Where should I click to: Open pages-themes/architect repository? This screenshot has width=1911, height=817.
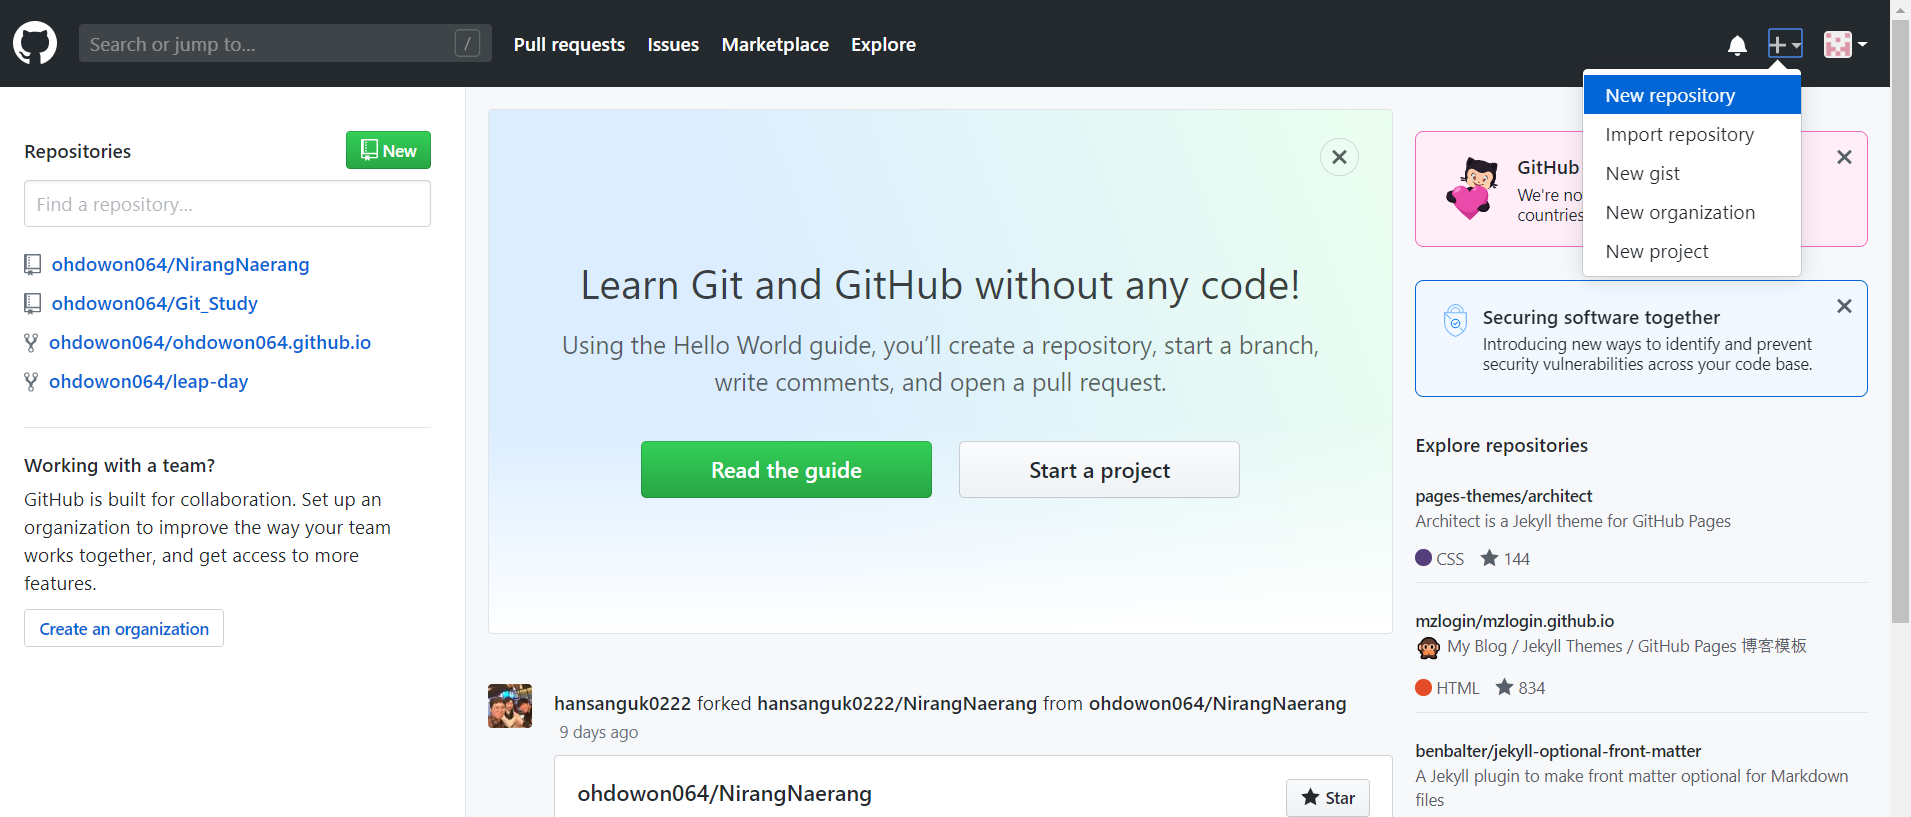click(1503, 496)
